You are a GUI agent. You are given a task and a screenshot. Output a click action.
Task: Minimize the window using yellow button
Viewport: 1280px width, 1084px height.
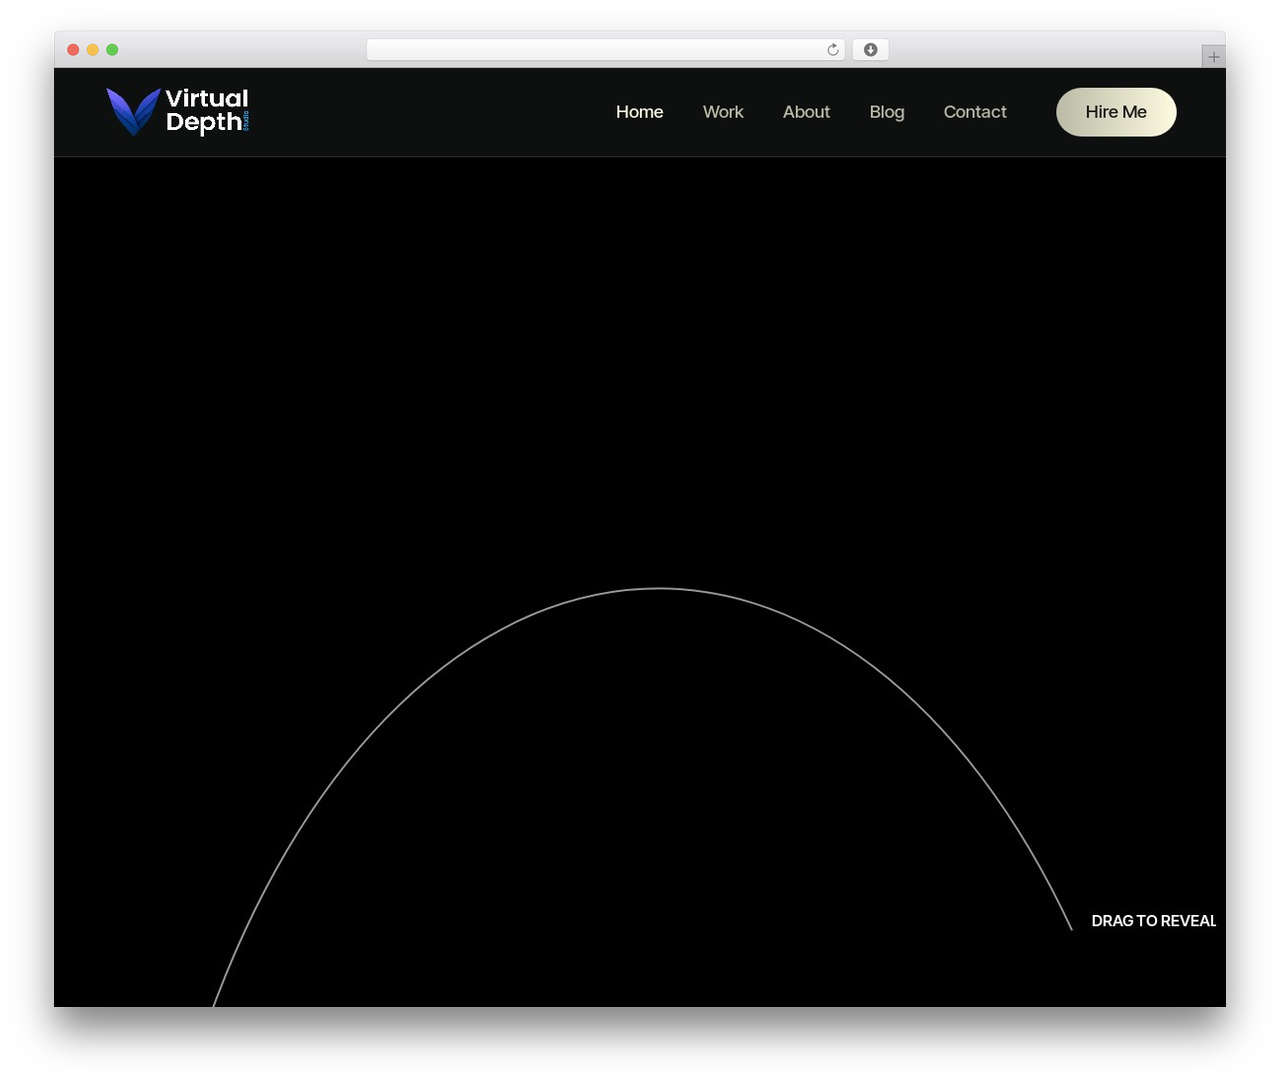click(92, 50)
